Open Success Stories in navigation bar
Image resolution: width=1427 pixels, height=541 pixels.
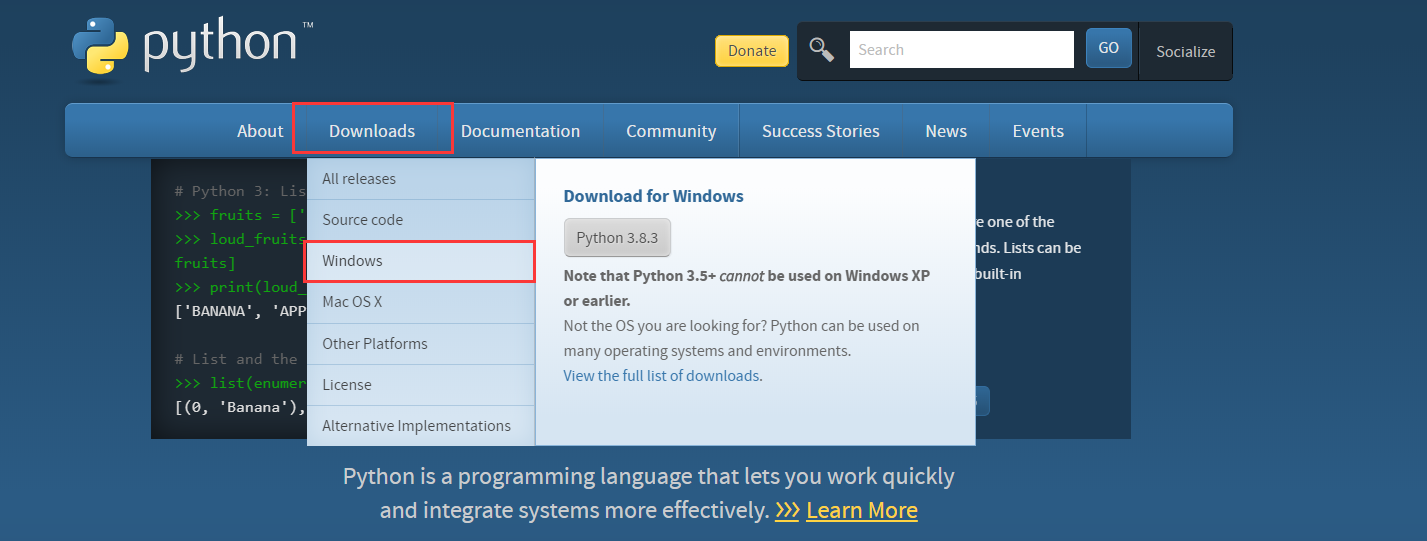pyautogui.click(x=821, y=131)
